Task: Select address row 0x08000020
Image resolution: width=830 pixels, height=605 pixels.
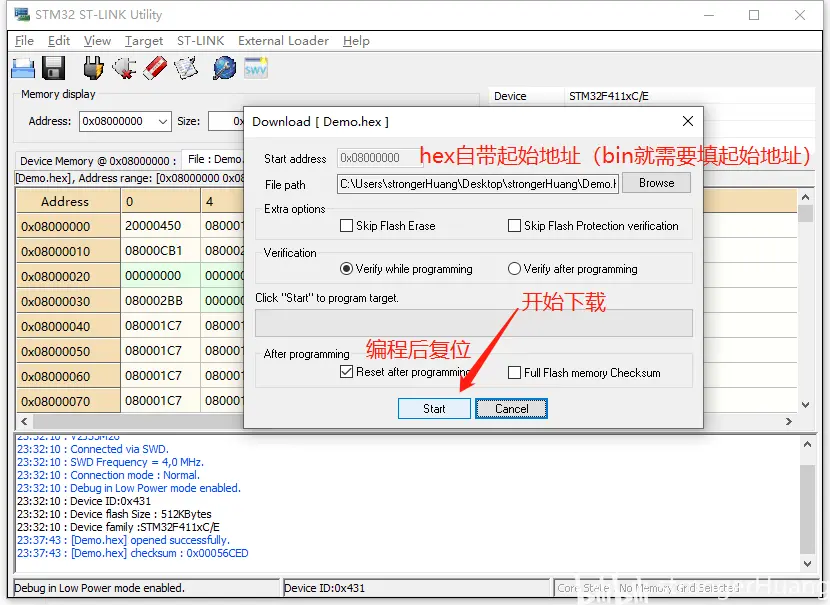Action: (x=68, y=276)
